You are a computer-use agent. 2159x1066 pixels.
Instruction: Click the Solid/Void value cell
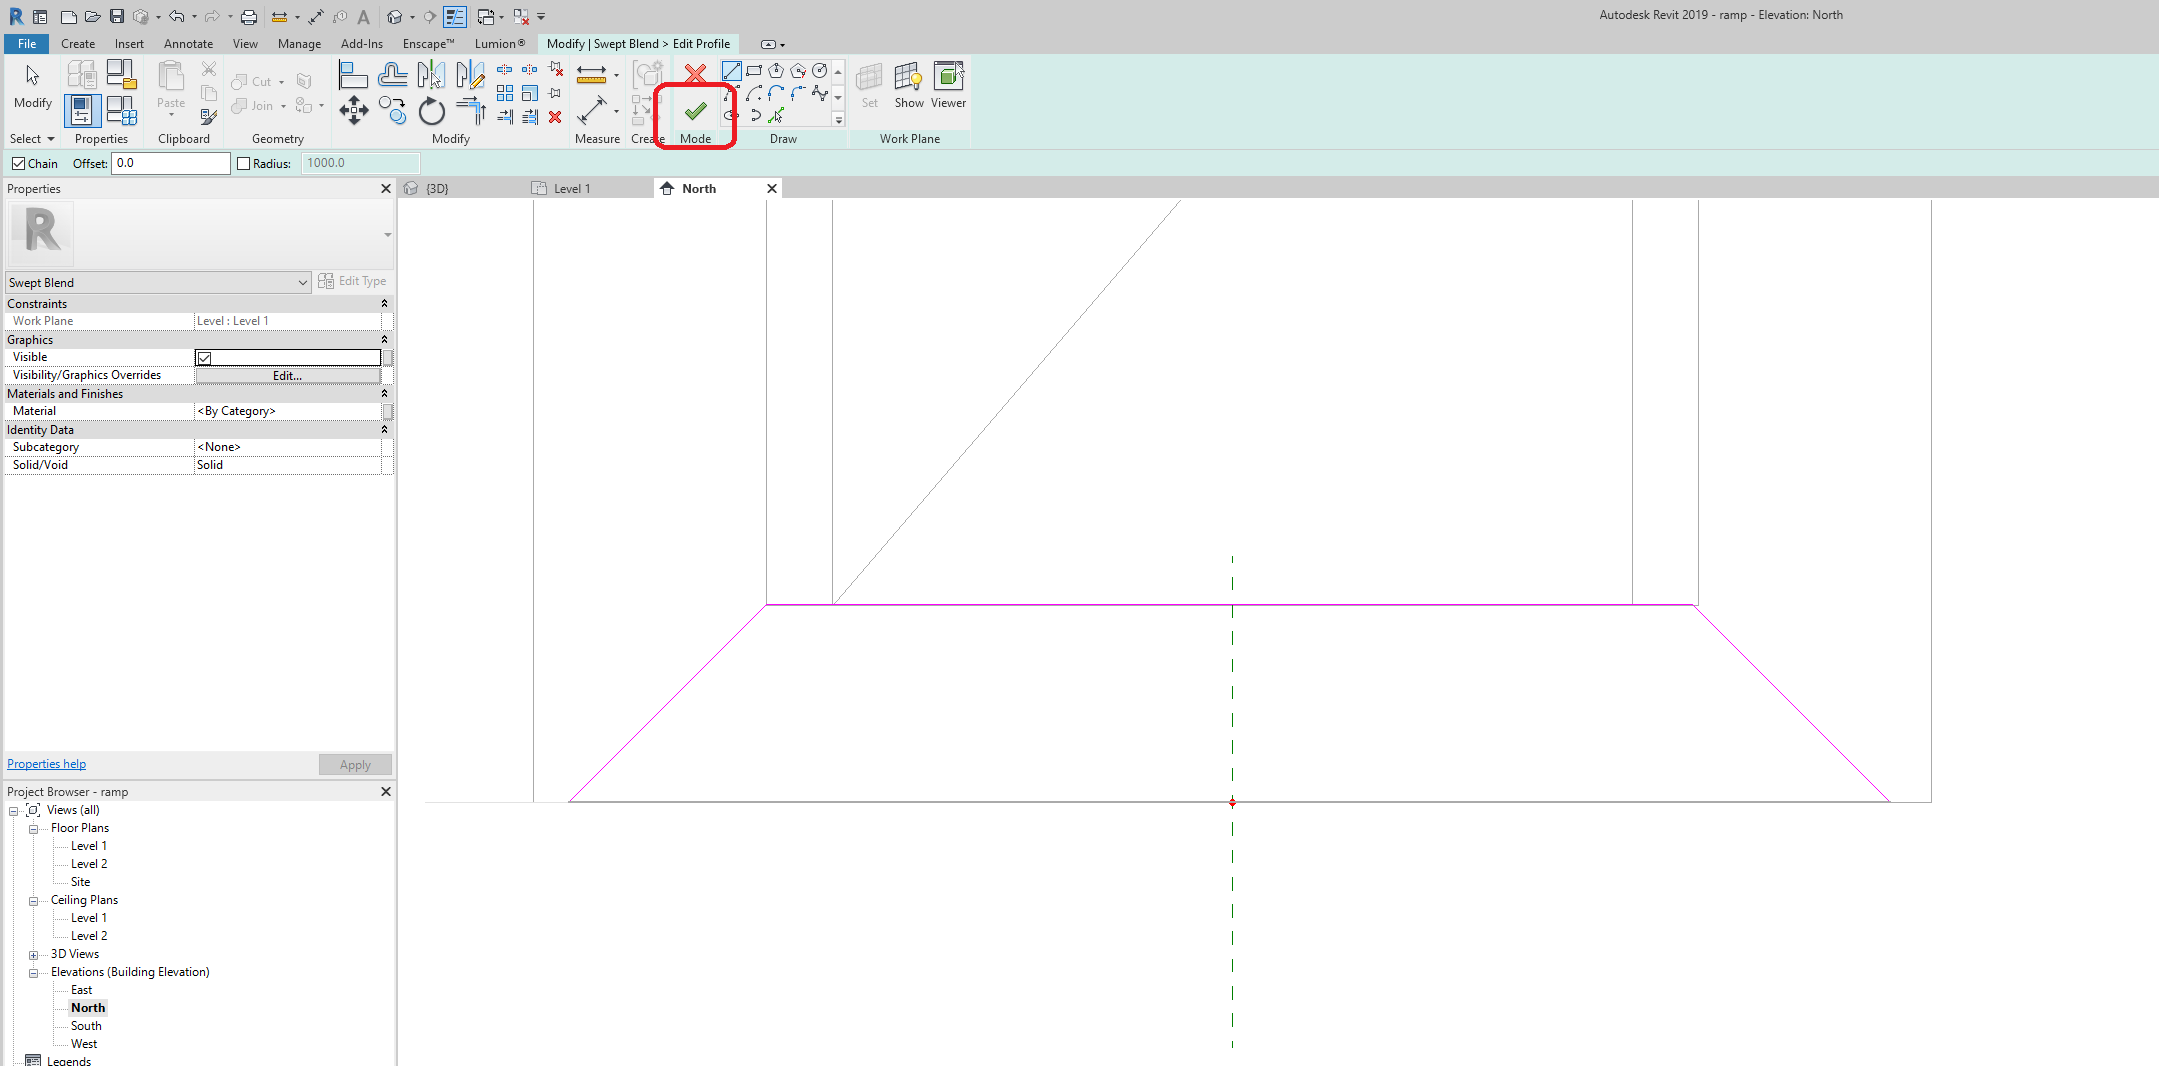click(x=288, y=465)
